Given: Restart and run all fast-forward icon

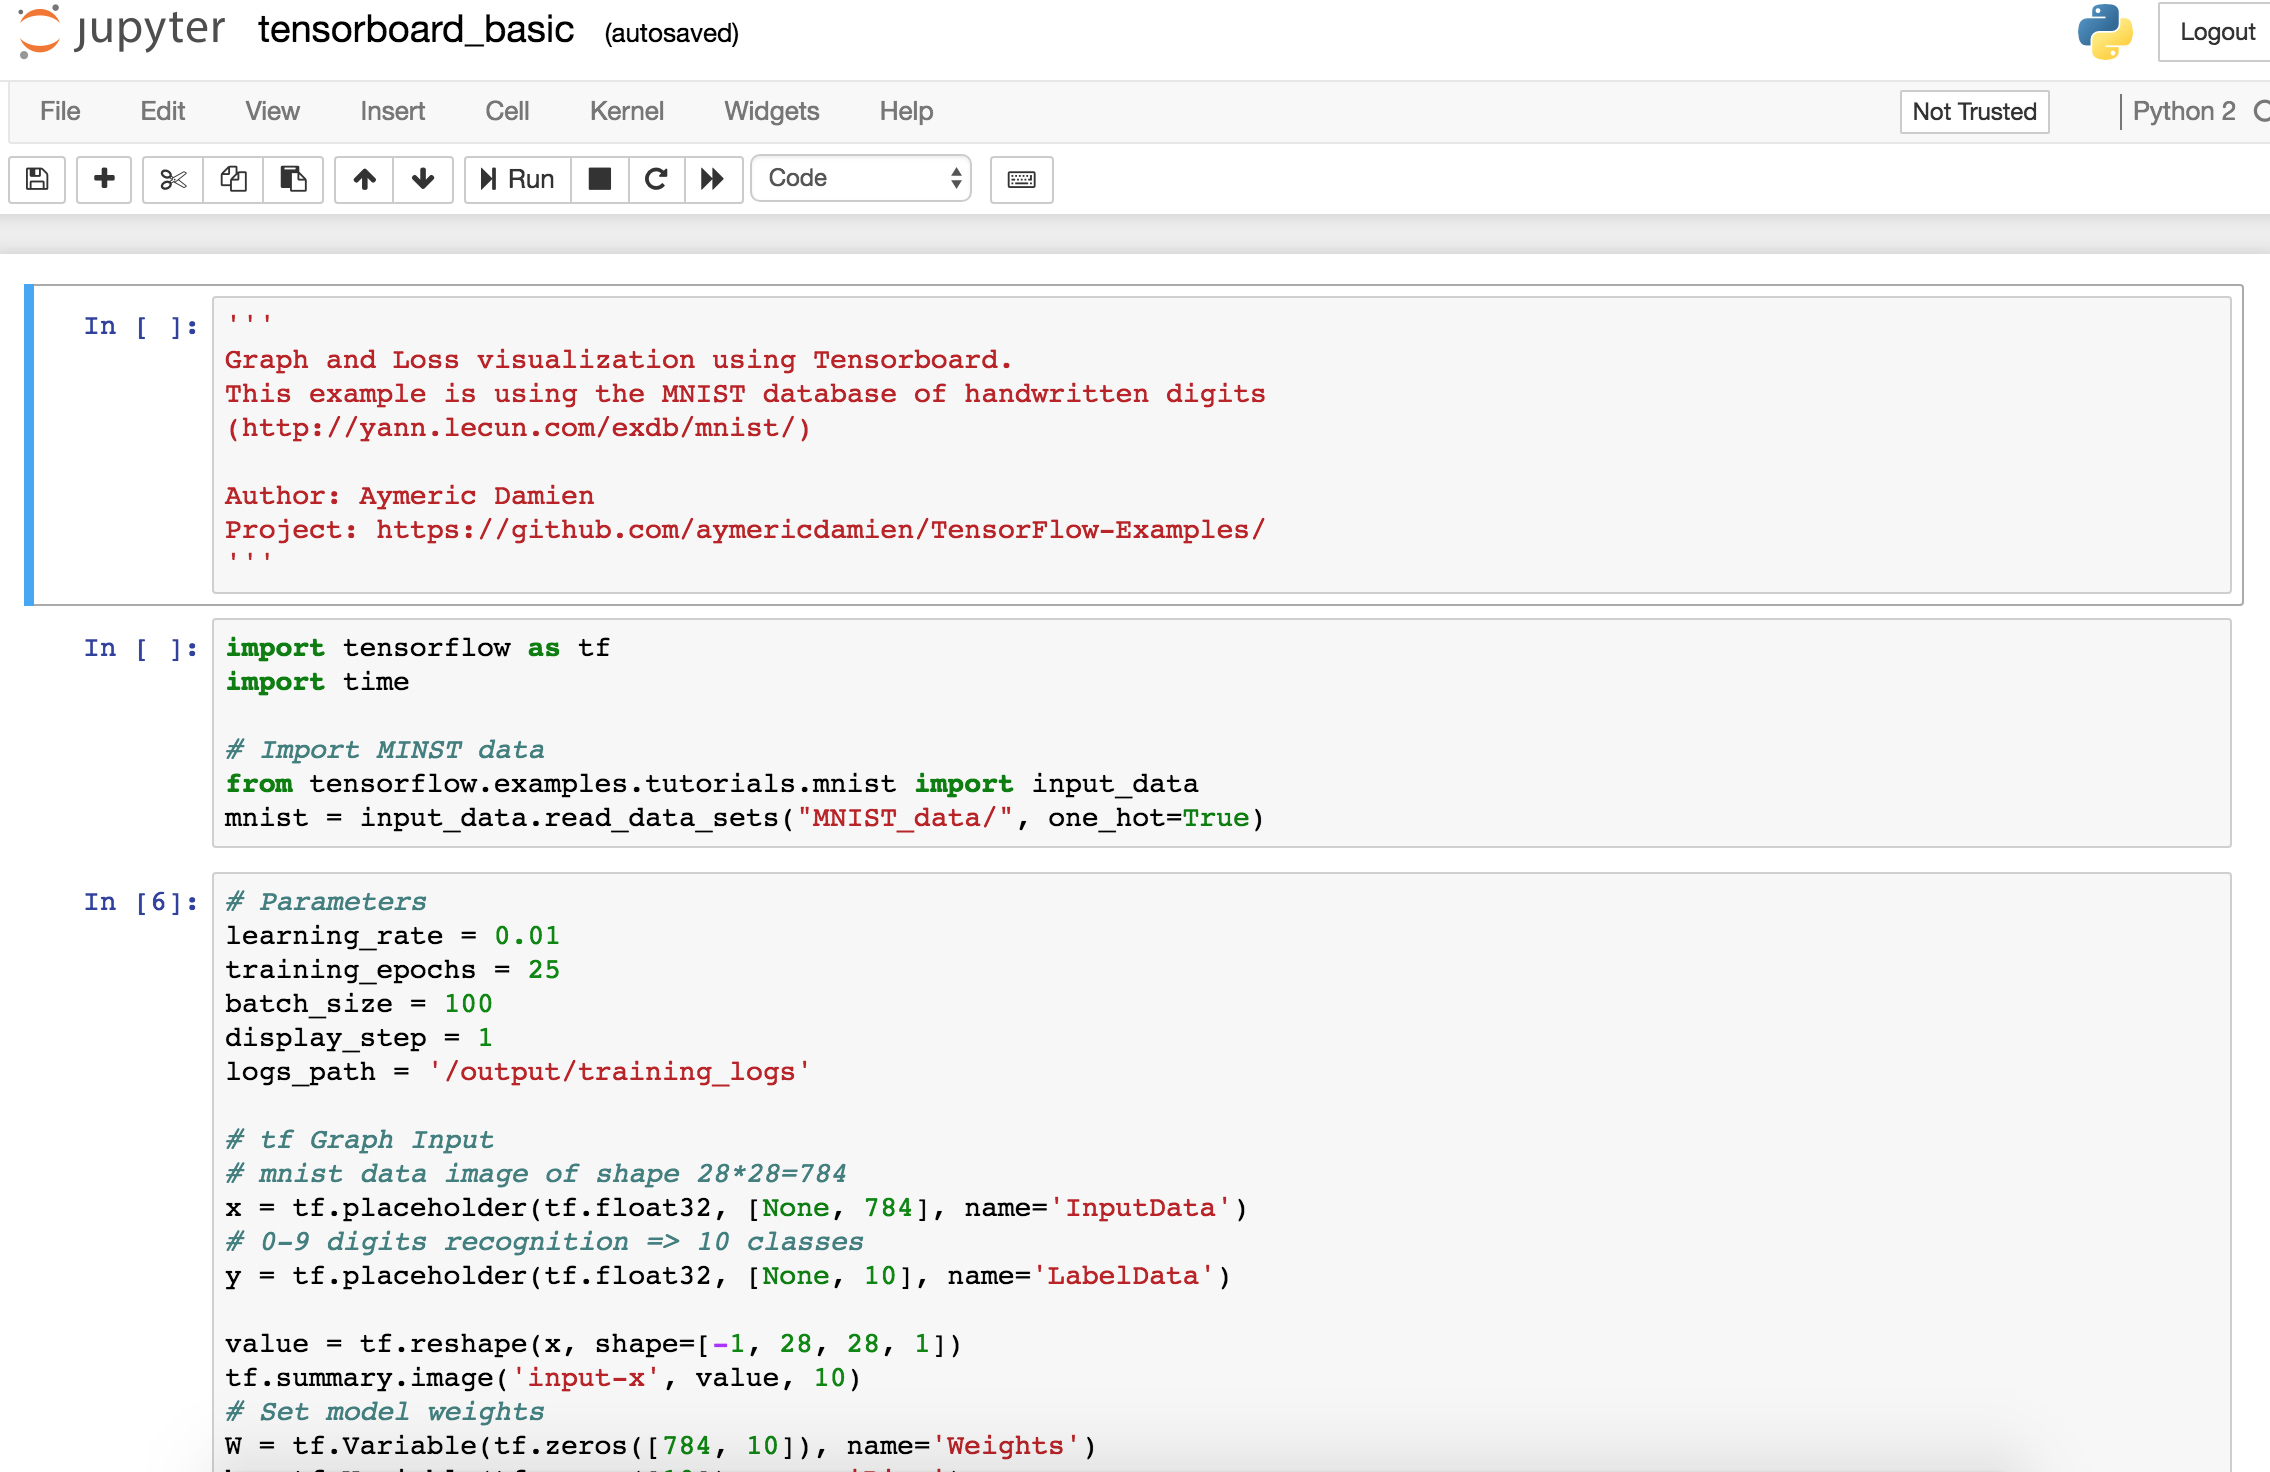Looking at the screenshot, I should pos(712,179).
